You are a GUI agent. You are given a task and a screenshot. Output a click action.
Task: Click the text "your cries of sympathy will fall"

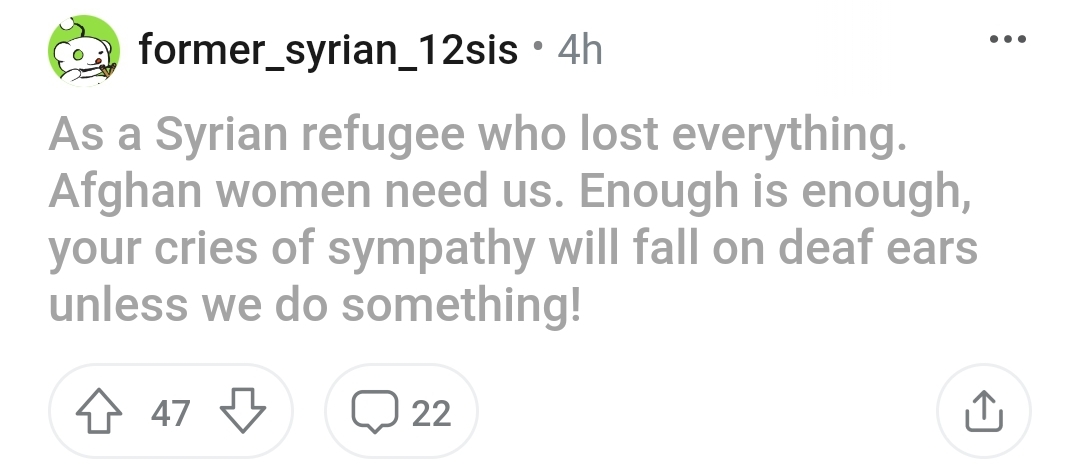[x=373, y=249]
